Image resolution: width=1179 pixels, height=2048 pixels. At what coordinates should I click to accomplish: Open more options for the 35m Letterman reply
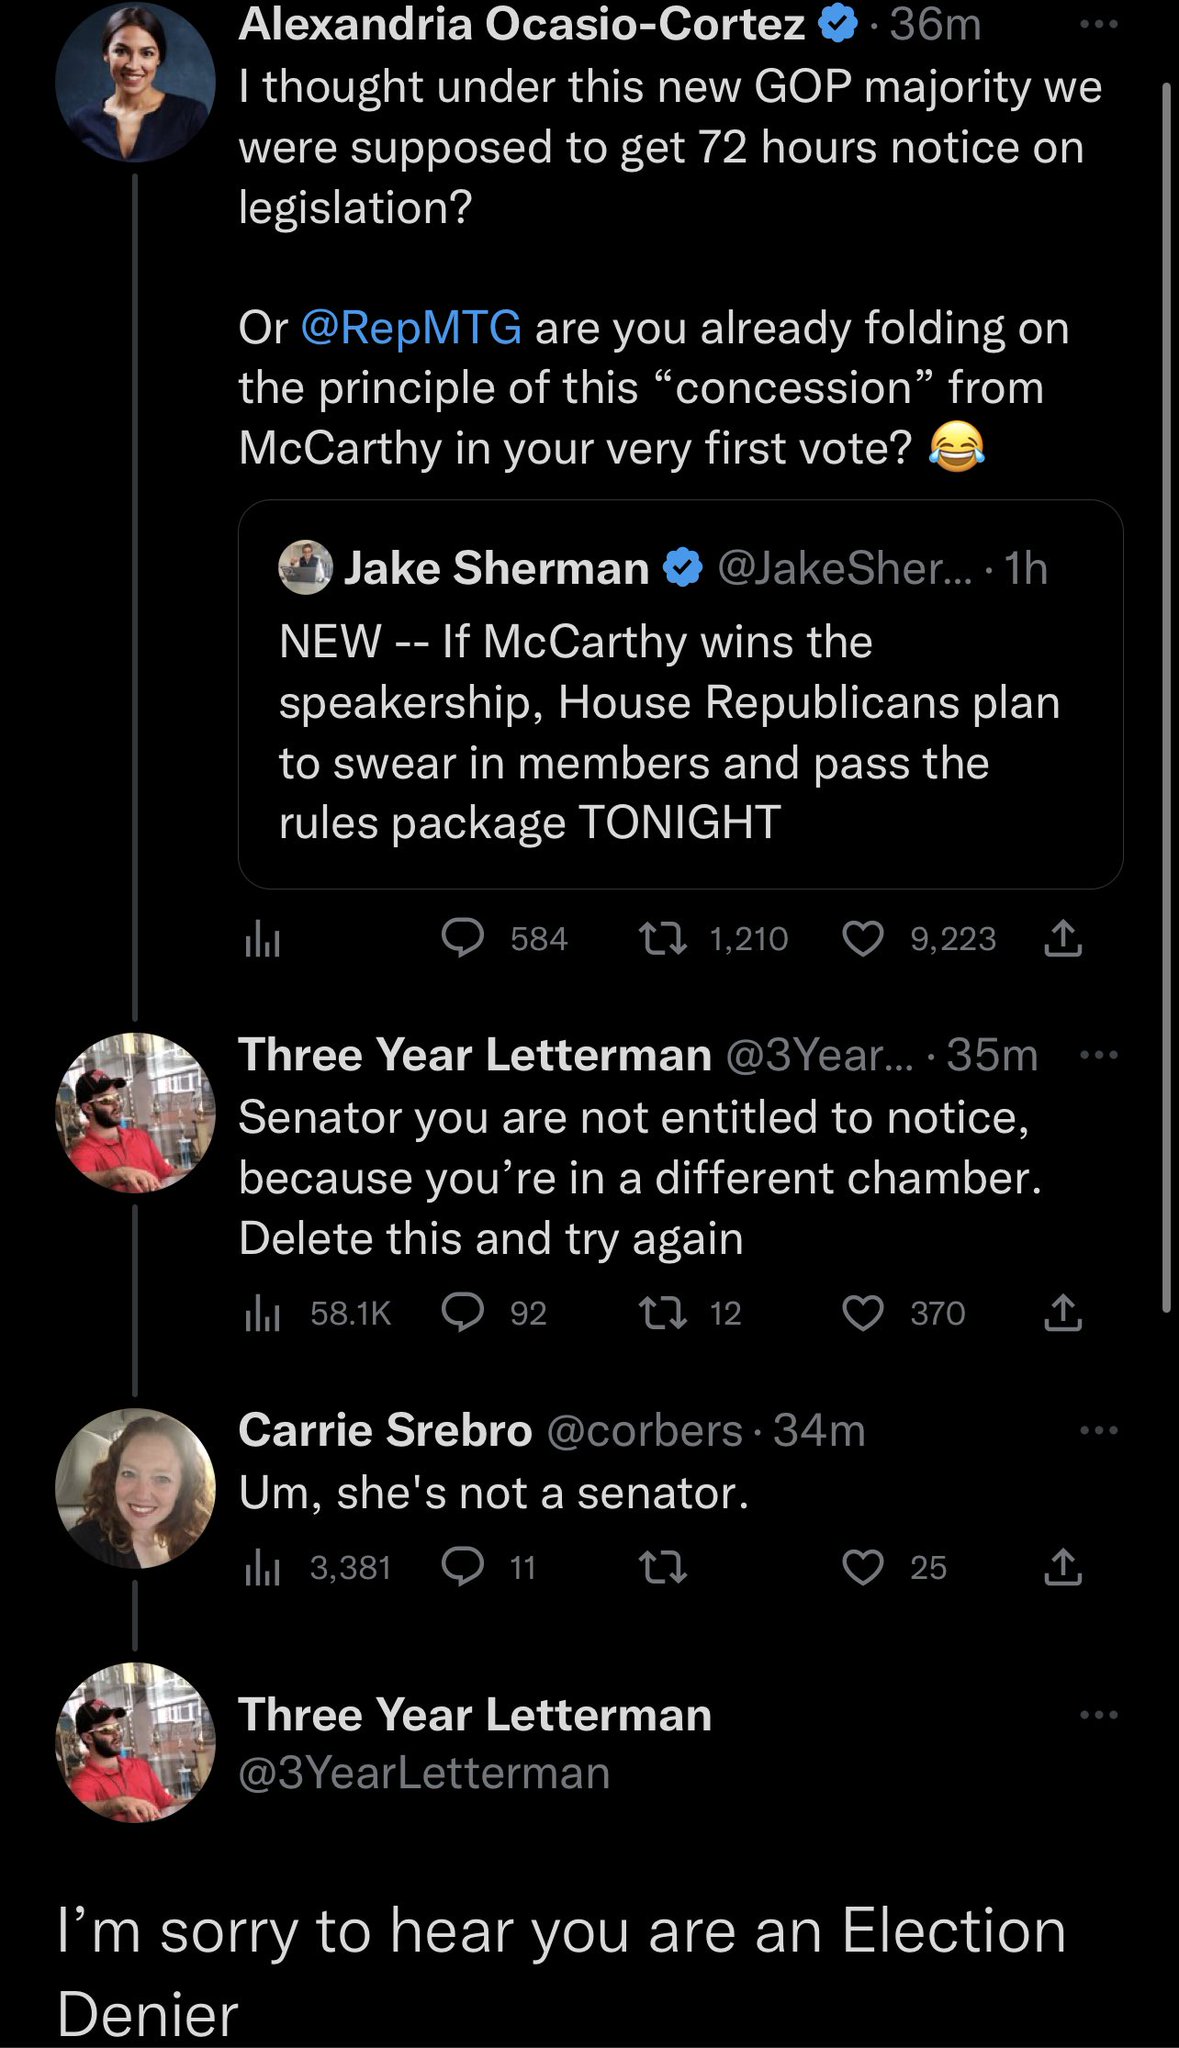coord(1099,1055)
